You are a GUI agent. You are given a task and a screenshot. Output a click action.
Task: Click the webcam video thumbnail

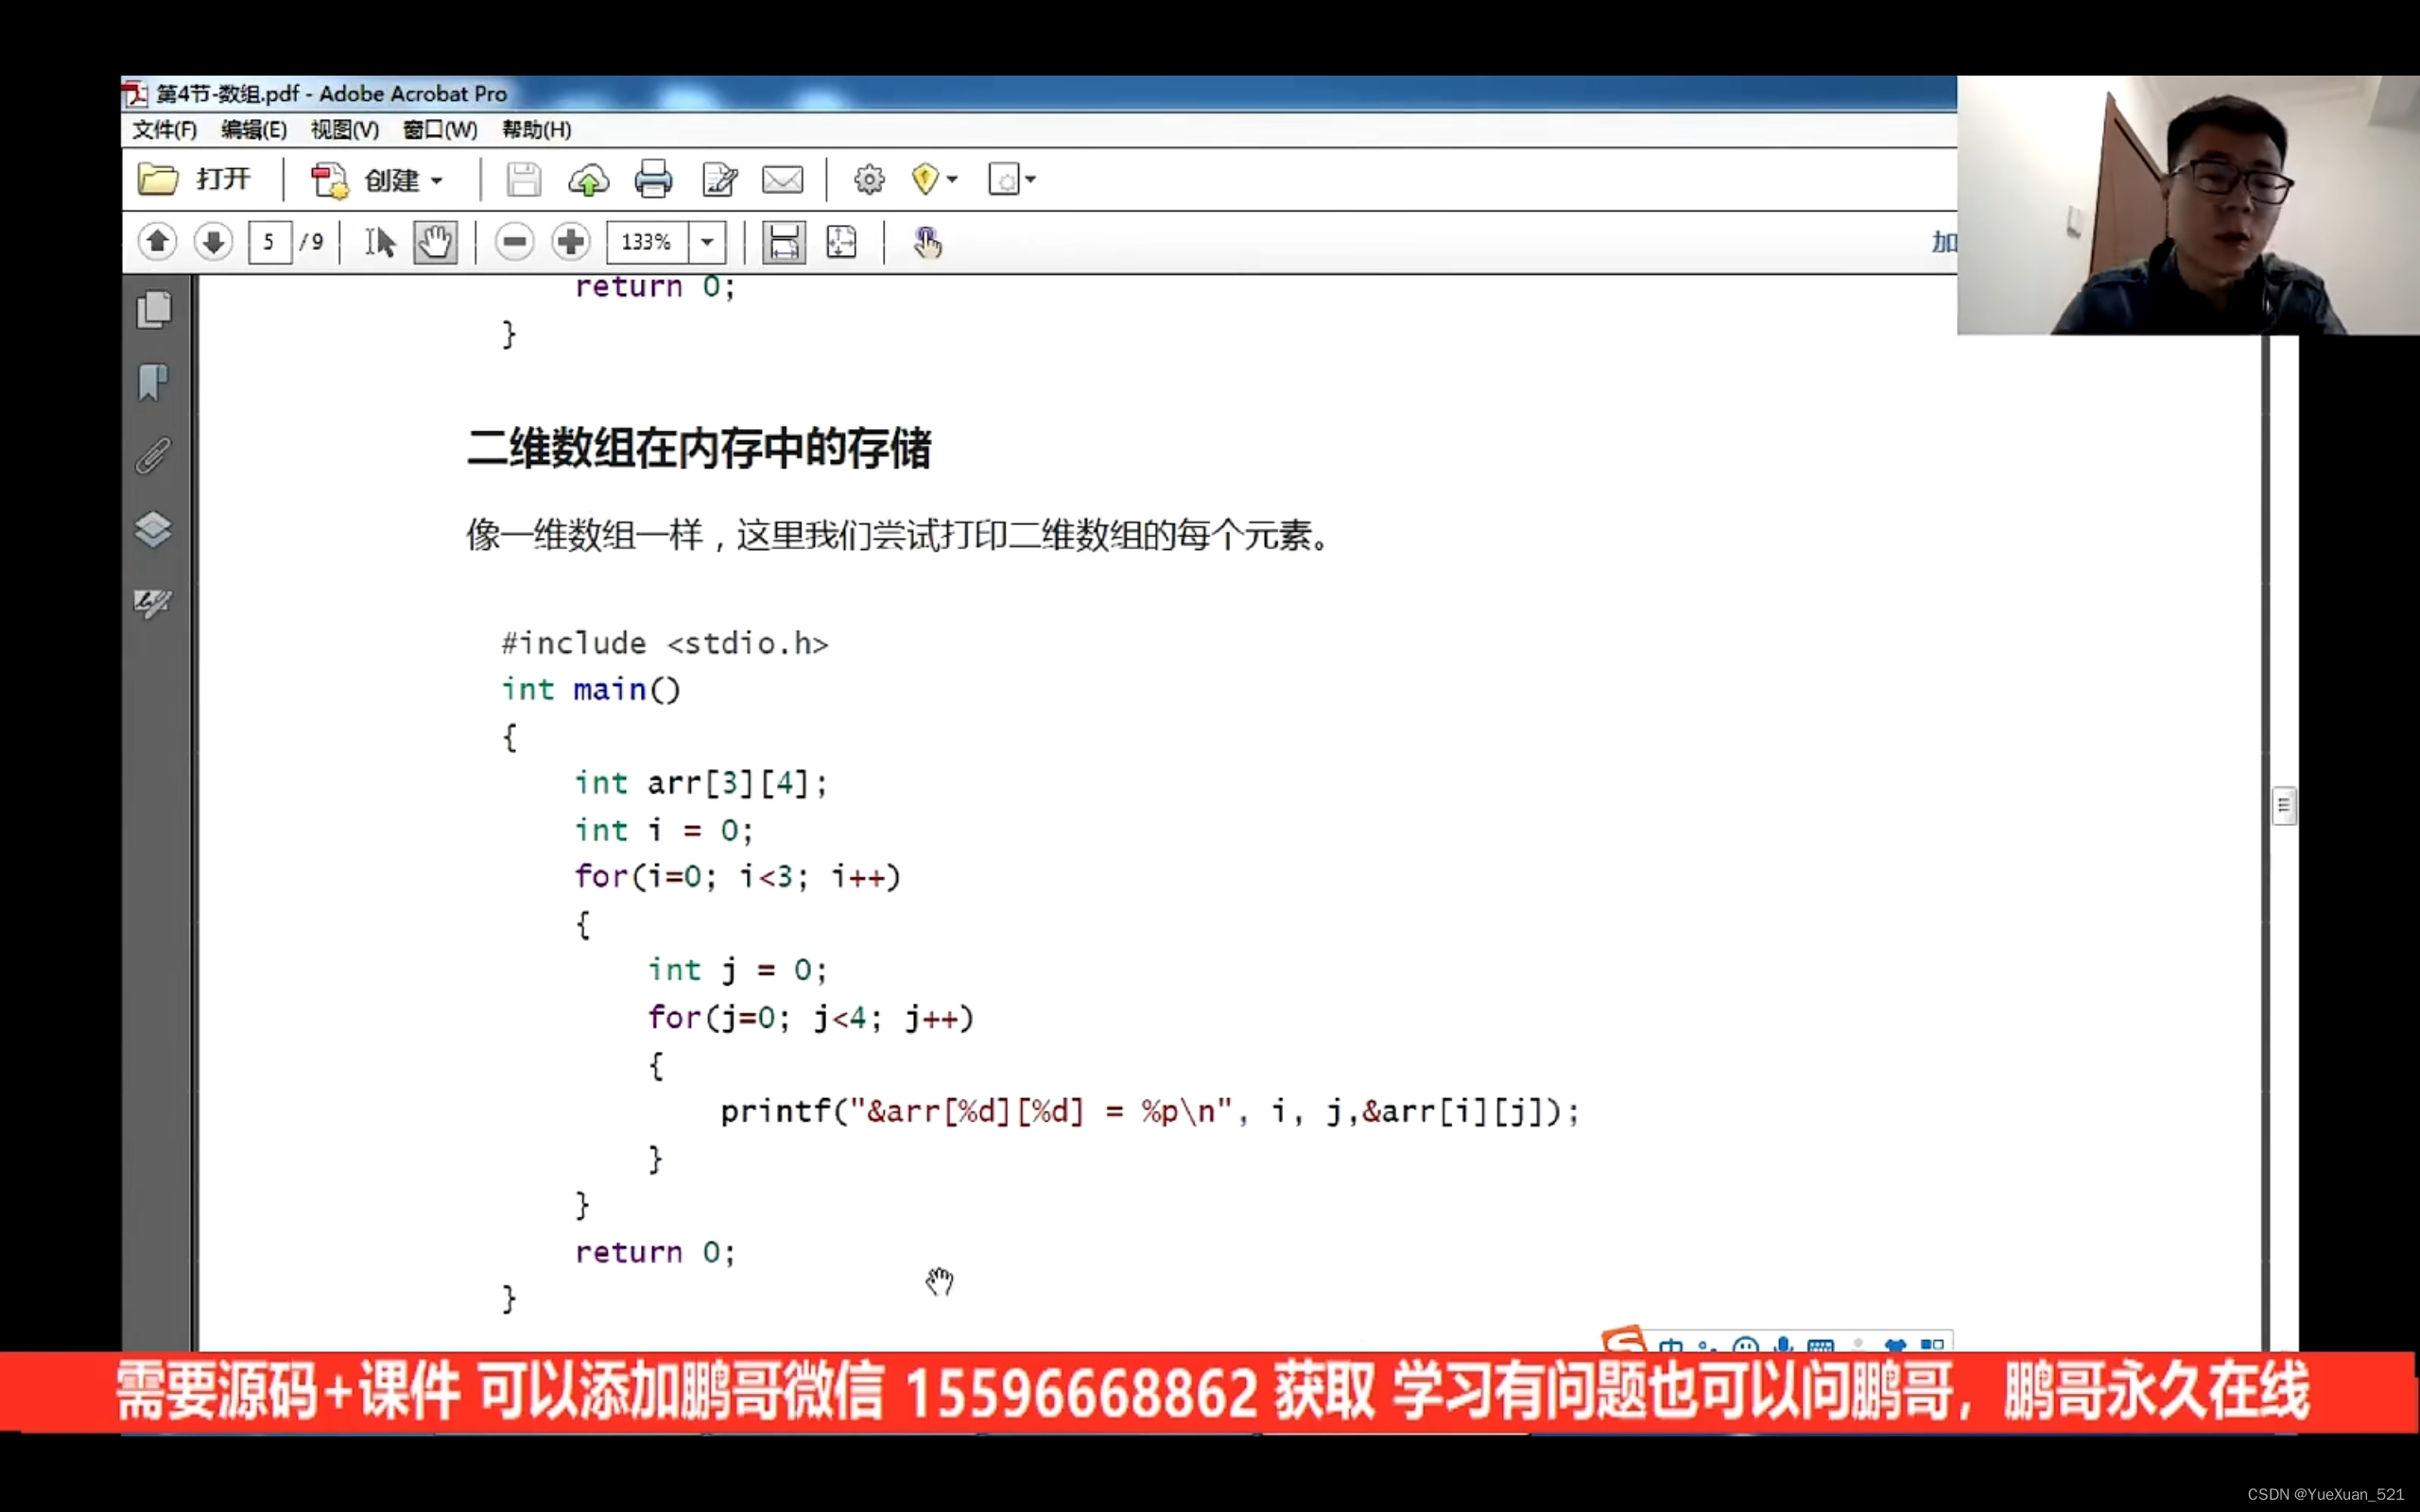click(2188, 205)
